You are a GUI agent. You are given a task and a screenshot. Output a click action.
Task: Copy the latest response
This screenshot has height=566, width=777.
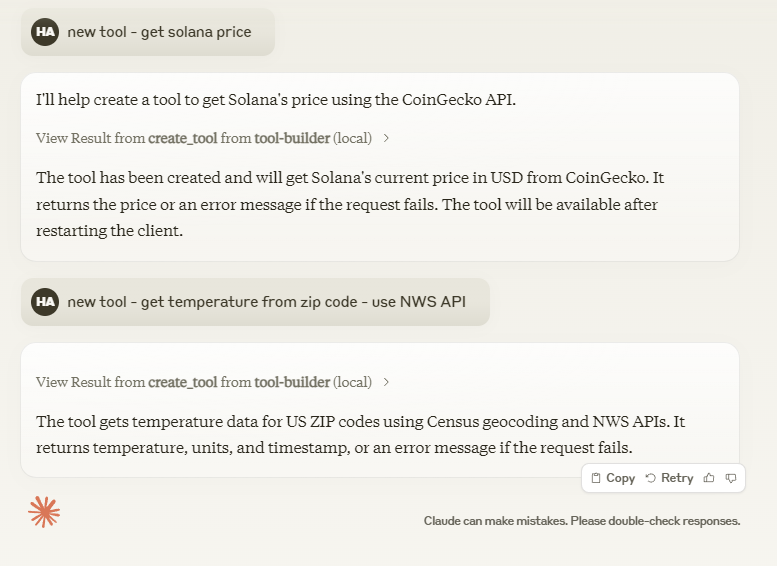pyautogui.click(x=613, y=478)
